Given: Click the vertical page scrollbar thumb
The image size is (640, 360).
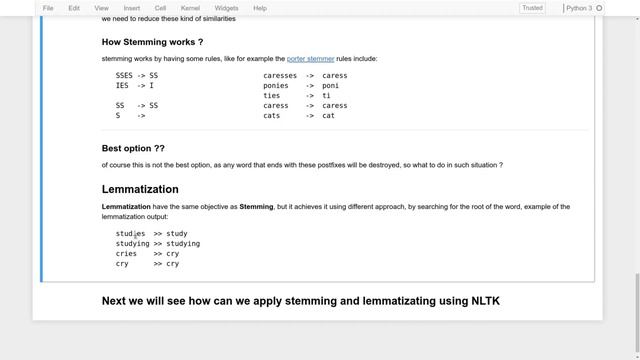Looking at the screenshot, I should [x=637, y=312].
